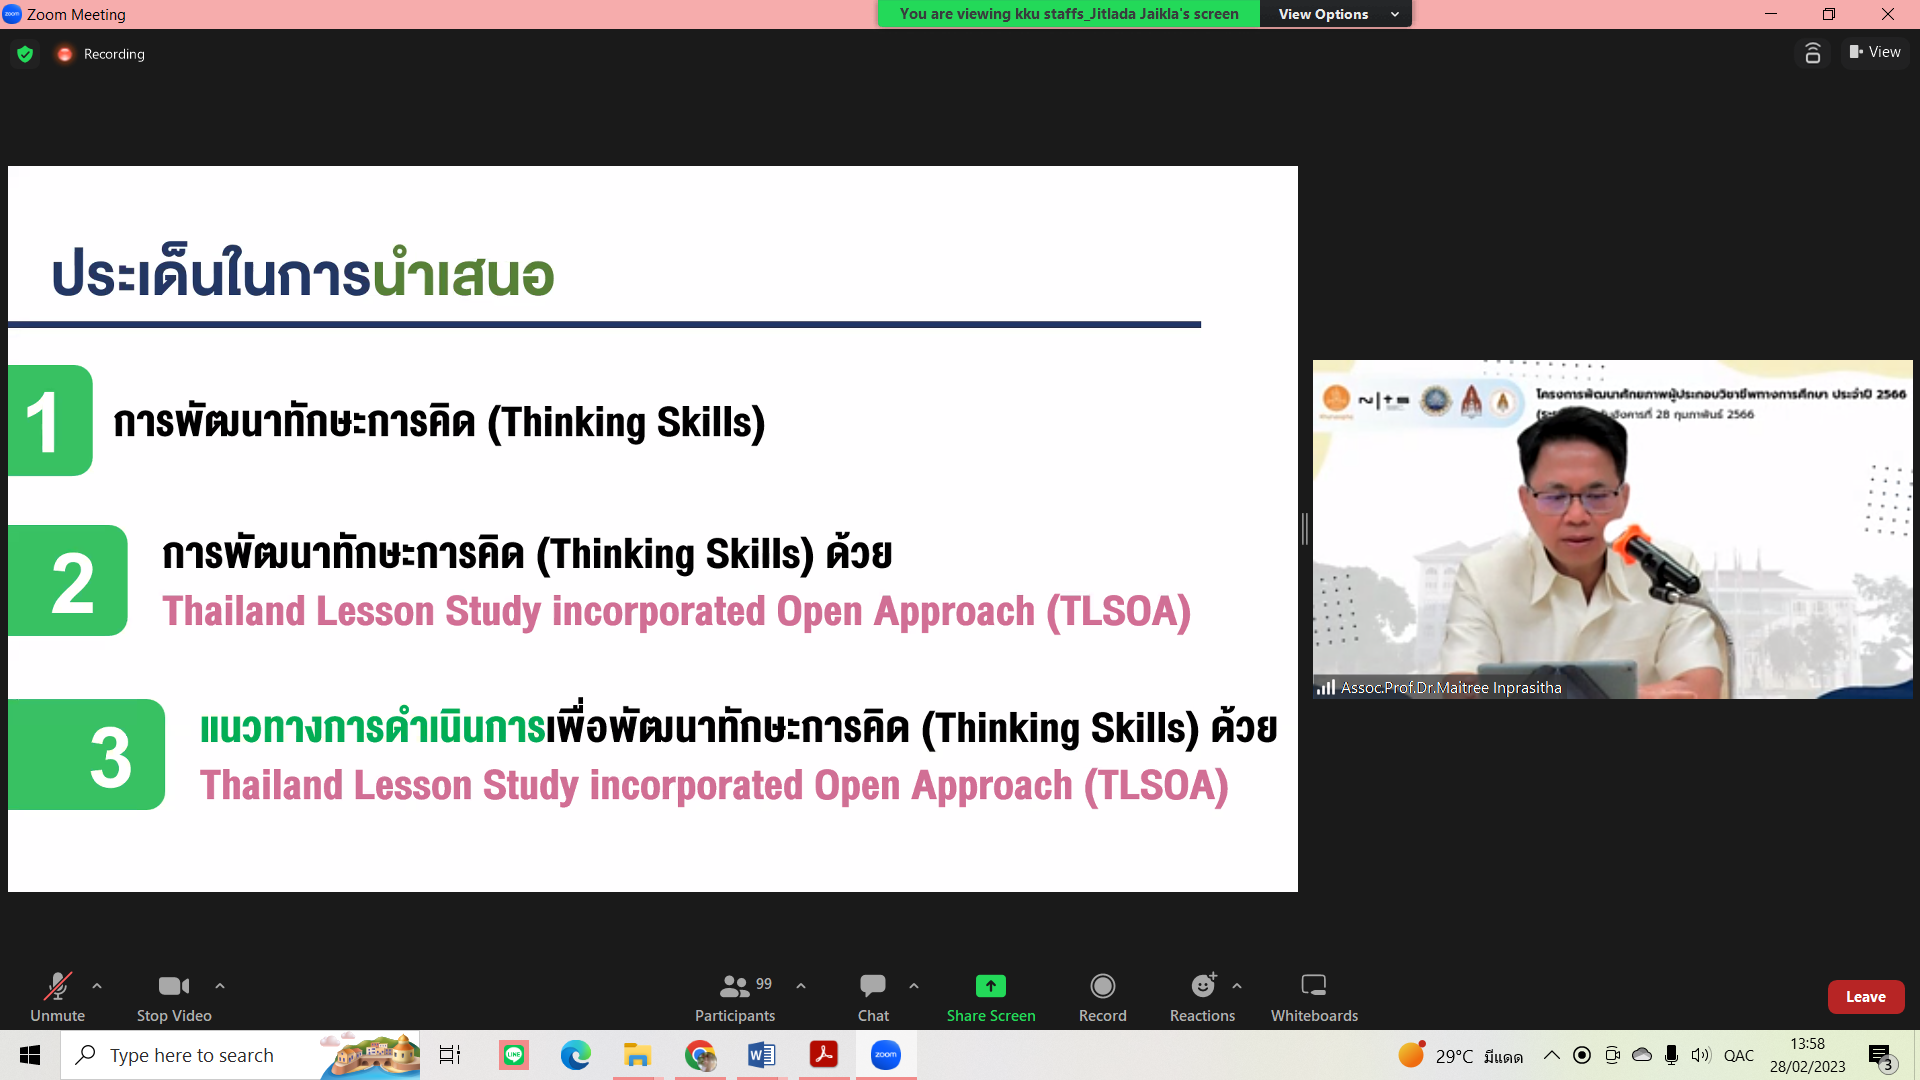1920x1080 pixels.
Task: Start recording with the Record button
Action: pyautogui.click(x=1102, y=998)
